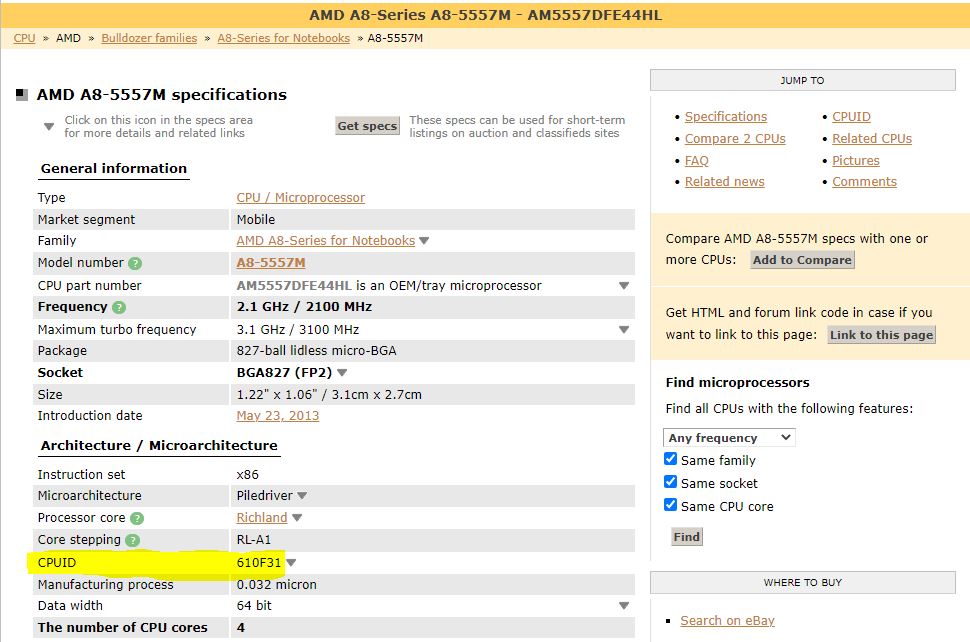
Task: Click the Find button
Action: coord(687,537)
